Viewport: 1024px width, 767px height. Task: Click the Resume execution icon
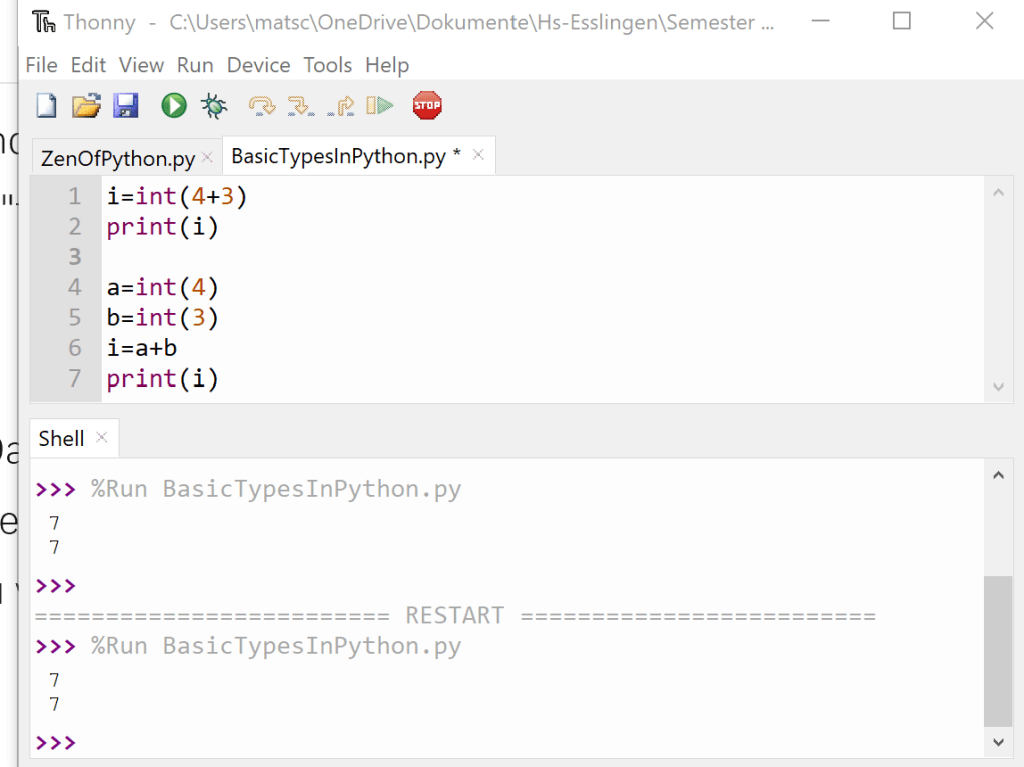(x=380, y=105)
